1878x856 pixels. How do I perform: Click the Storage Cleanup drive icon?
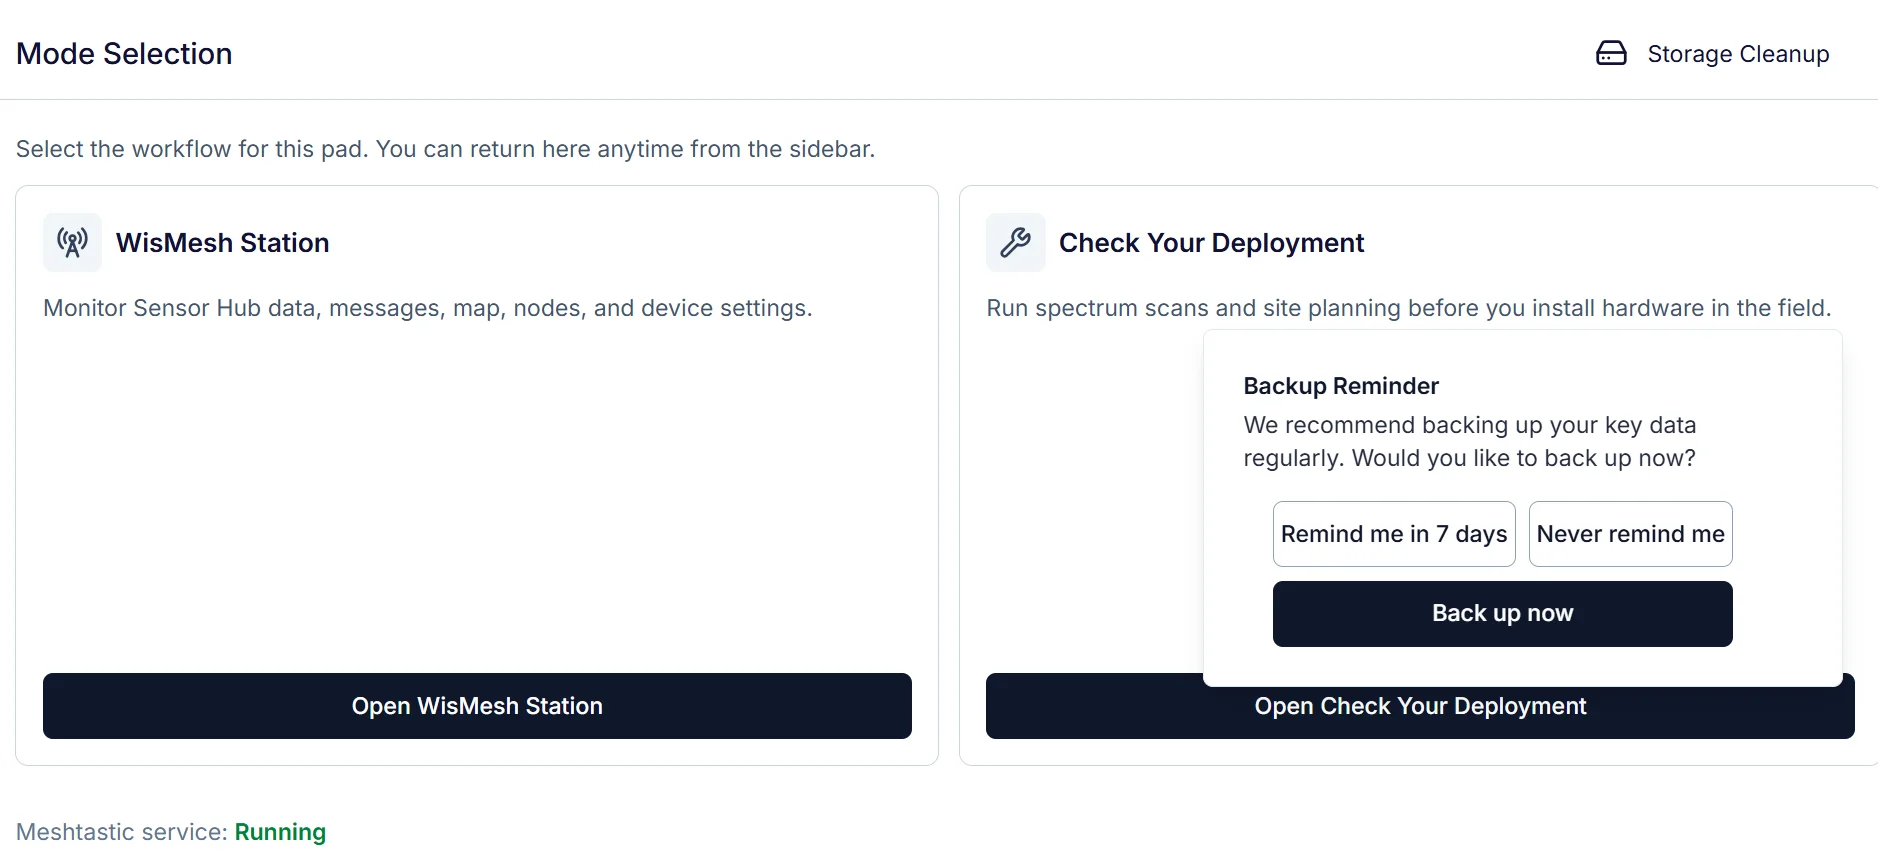tap(1611, 53)
